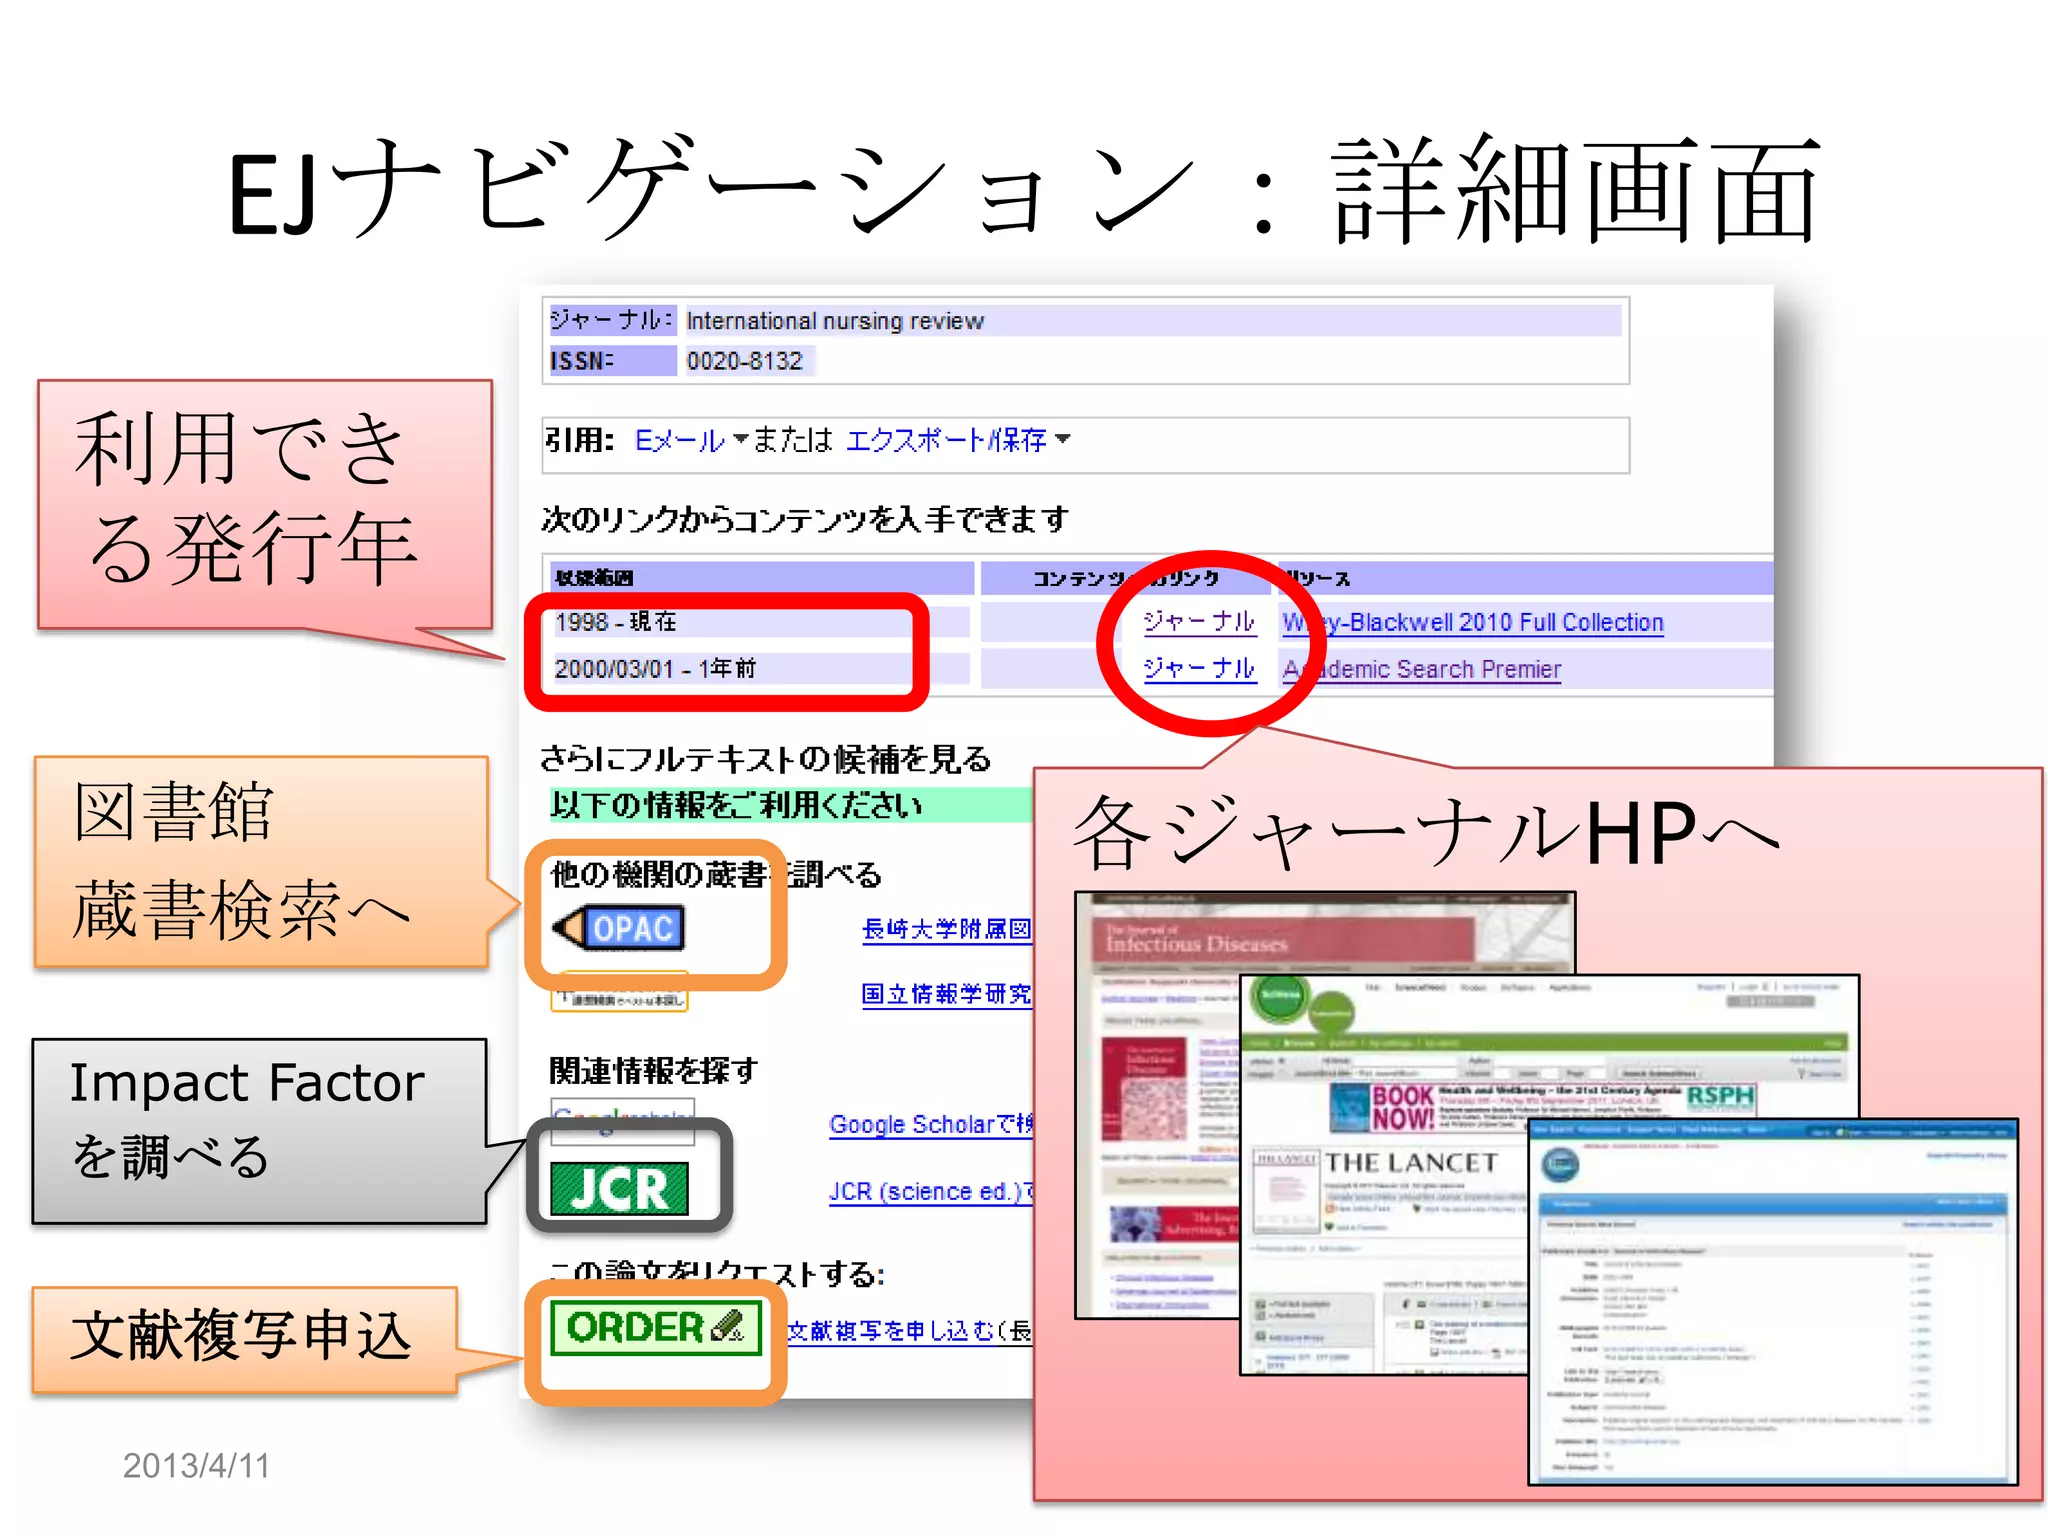
Task: Click the green JCR icon
Action: [x=619, y=1188]
